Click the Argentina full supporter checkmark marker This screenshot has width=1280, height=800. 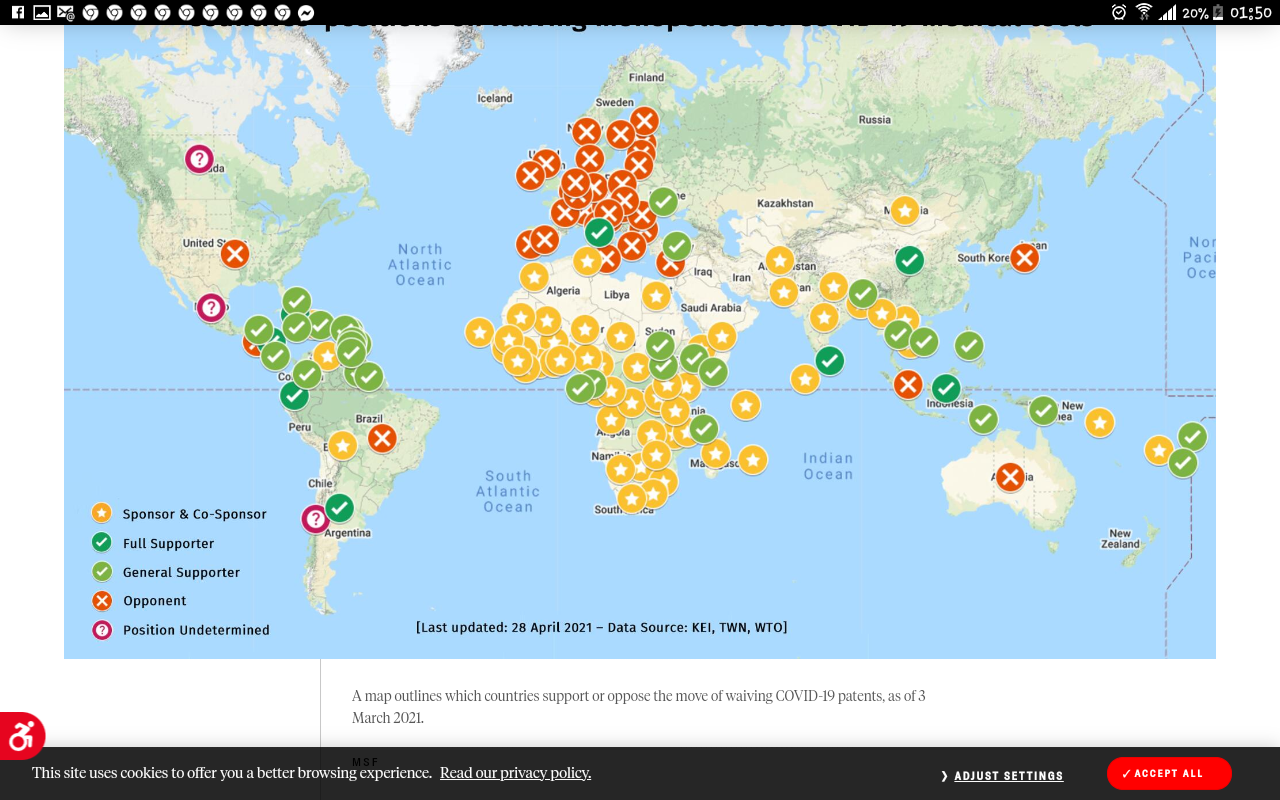[x=340, y=508]
